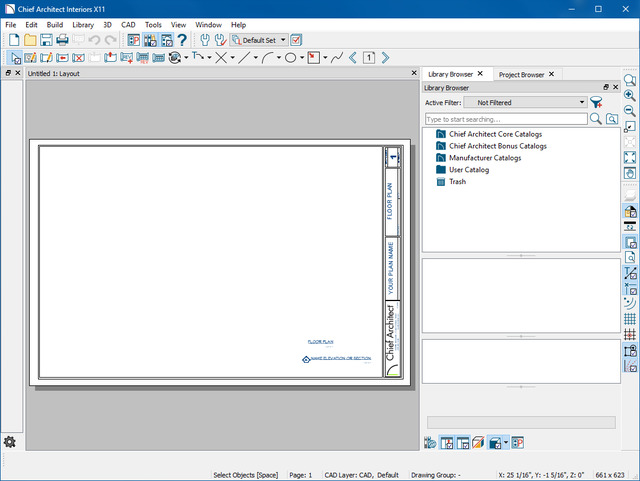640x481 pixels.
Task: Select the Select Objects arrow tool
Action: [15, 58]
